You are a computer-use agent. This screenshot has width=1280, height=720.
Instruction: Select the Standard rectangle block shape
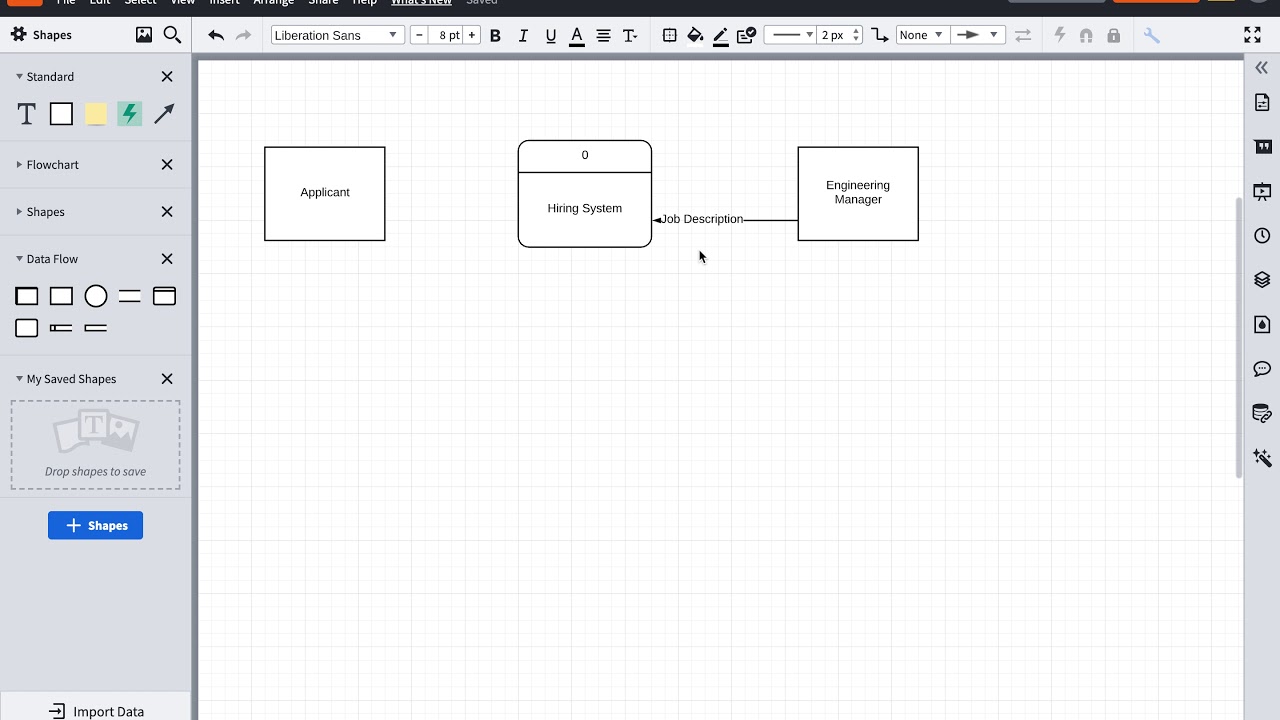coord(61,114)
